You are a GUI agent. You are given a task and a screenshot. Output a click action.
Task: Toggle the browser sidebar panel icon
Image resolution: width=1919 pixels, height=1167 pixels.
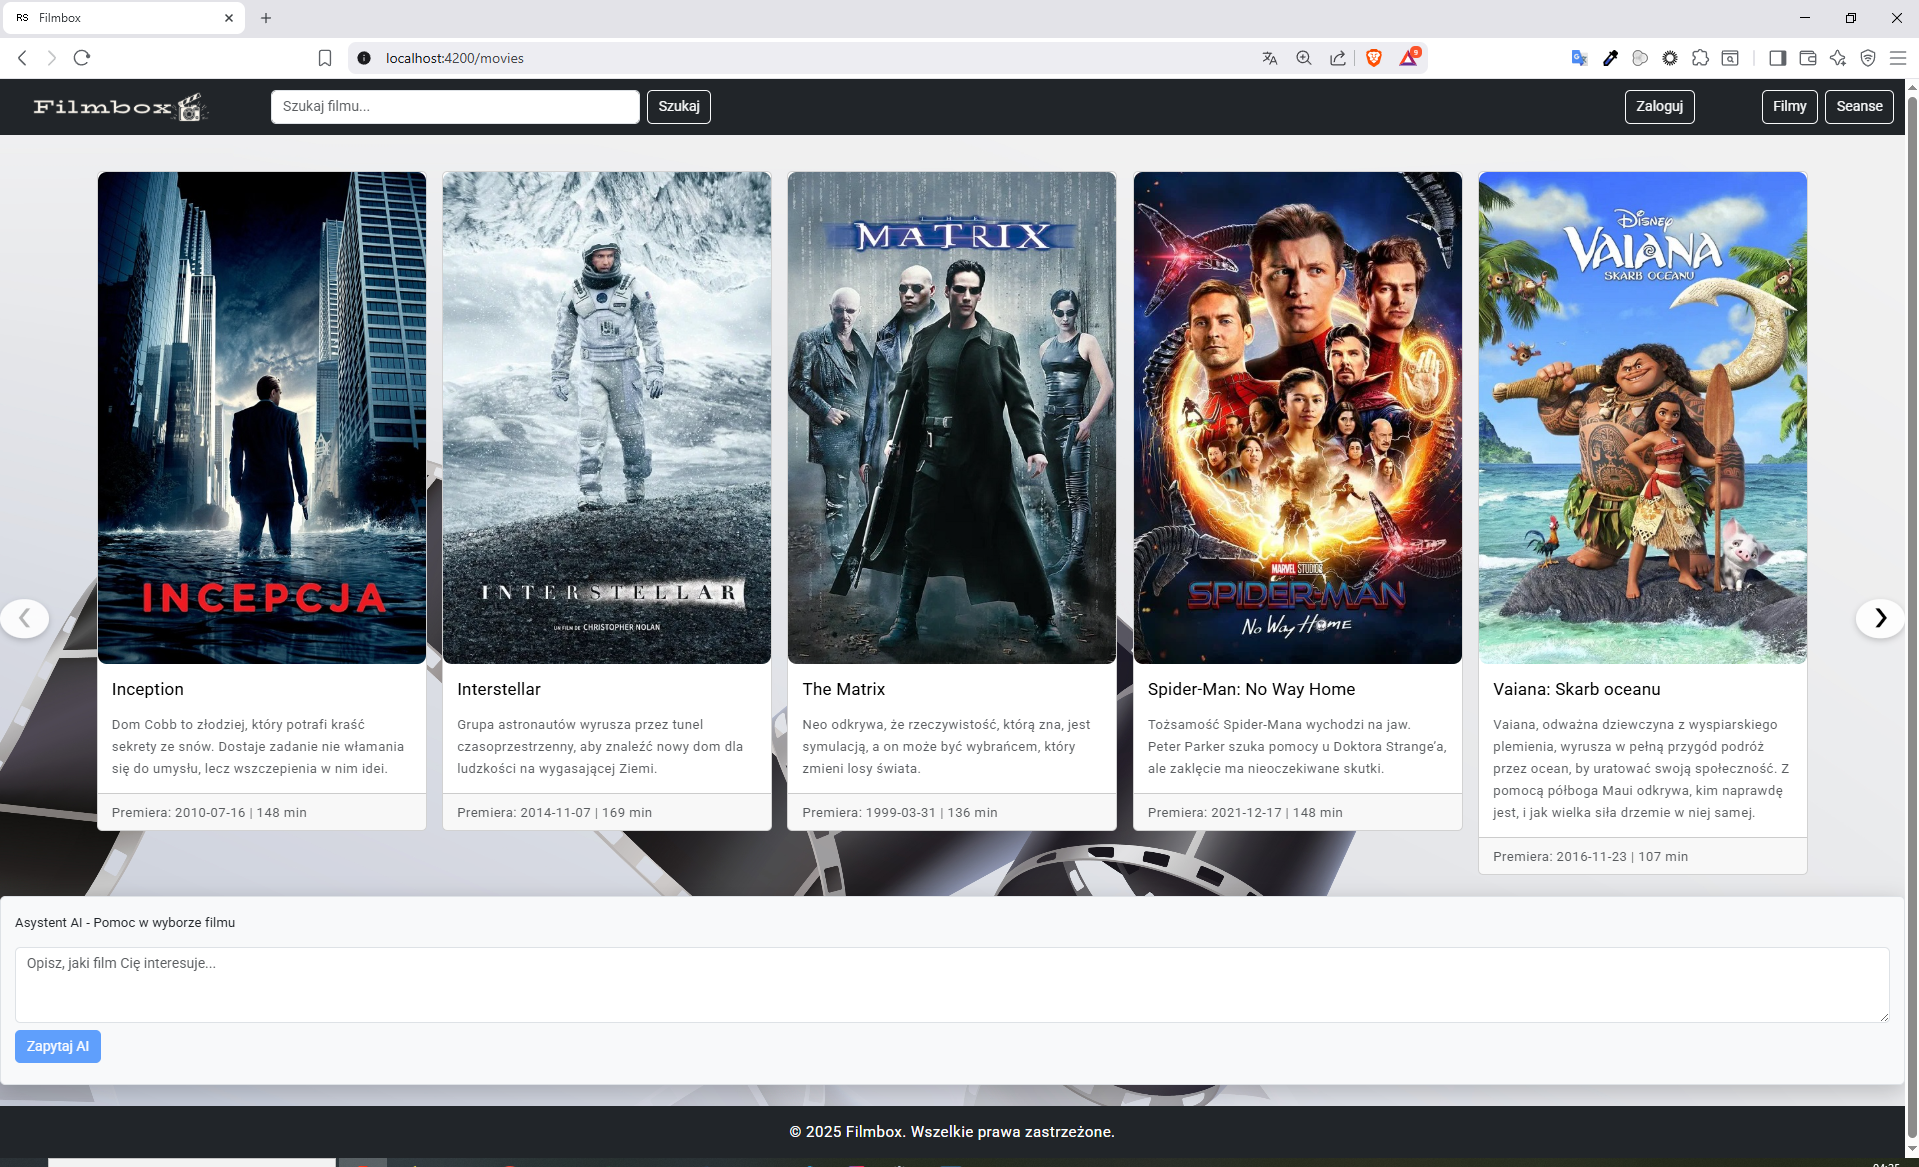1777,58
